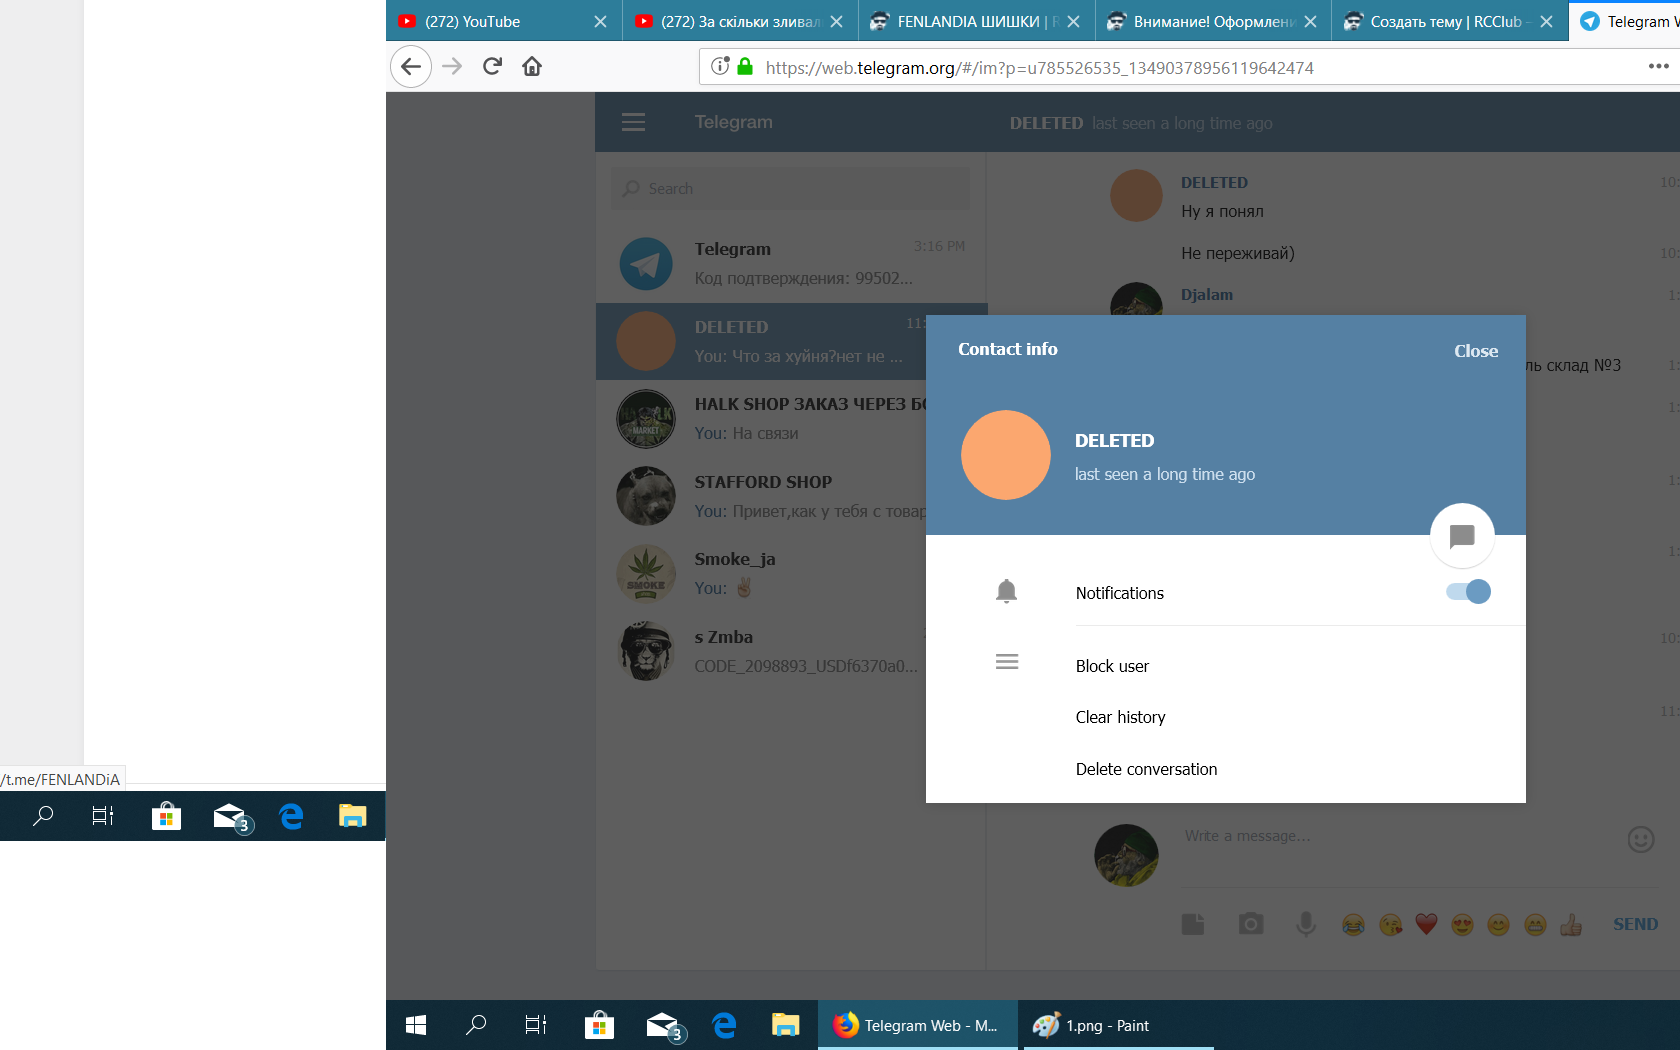Screen dimensions: 1680x1050
Task: Open the STAFFORD SHOP chat
Action: (761, 496)
